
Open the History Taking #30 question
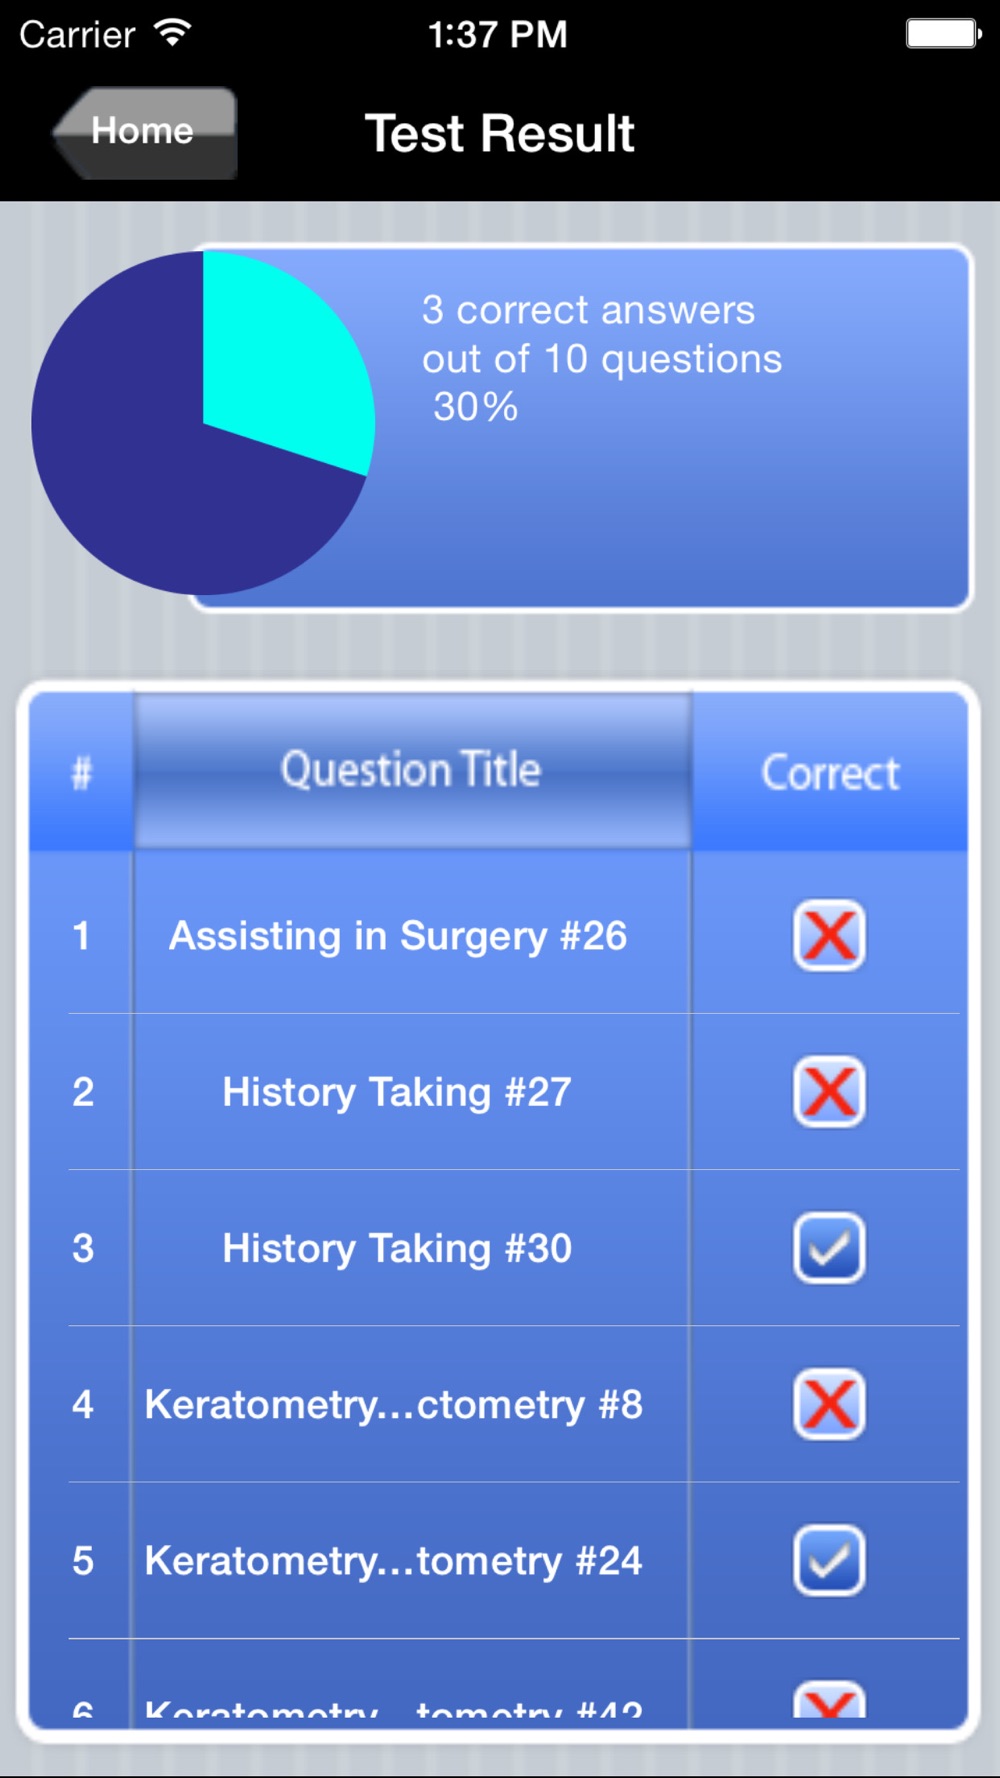397,1248
